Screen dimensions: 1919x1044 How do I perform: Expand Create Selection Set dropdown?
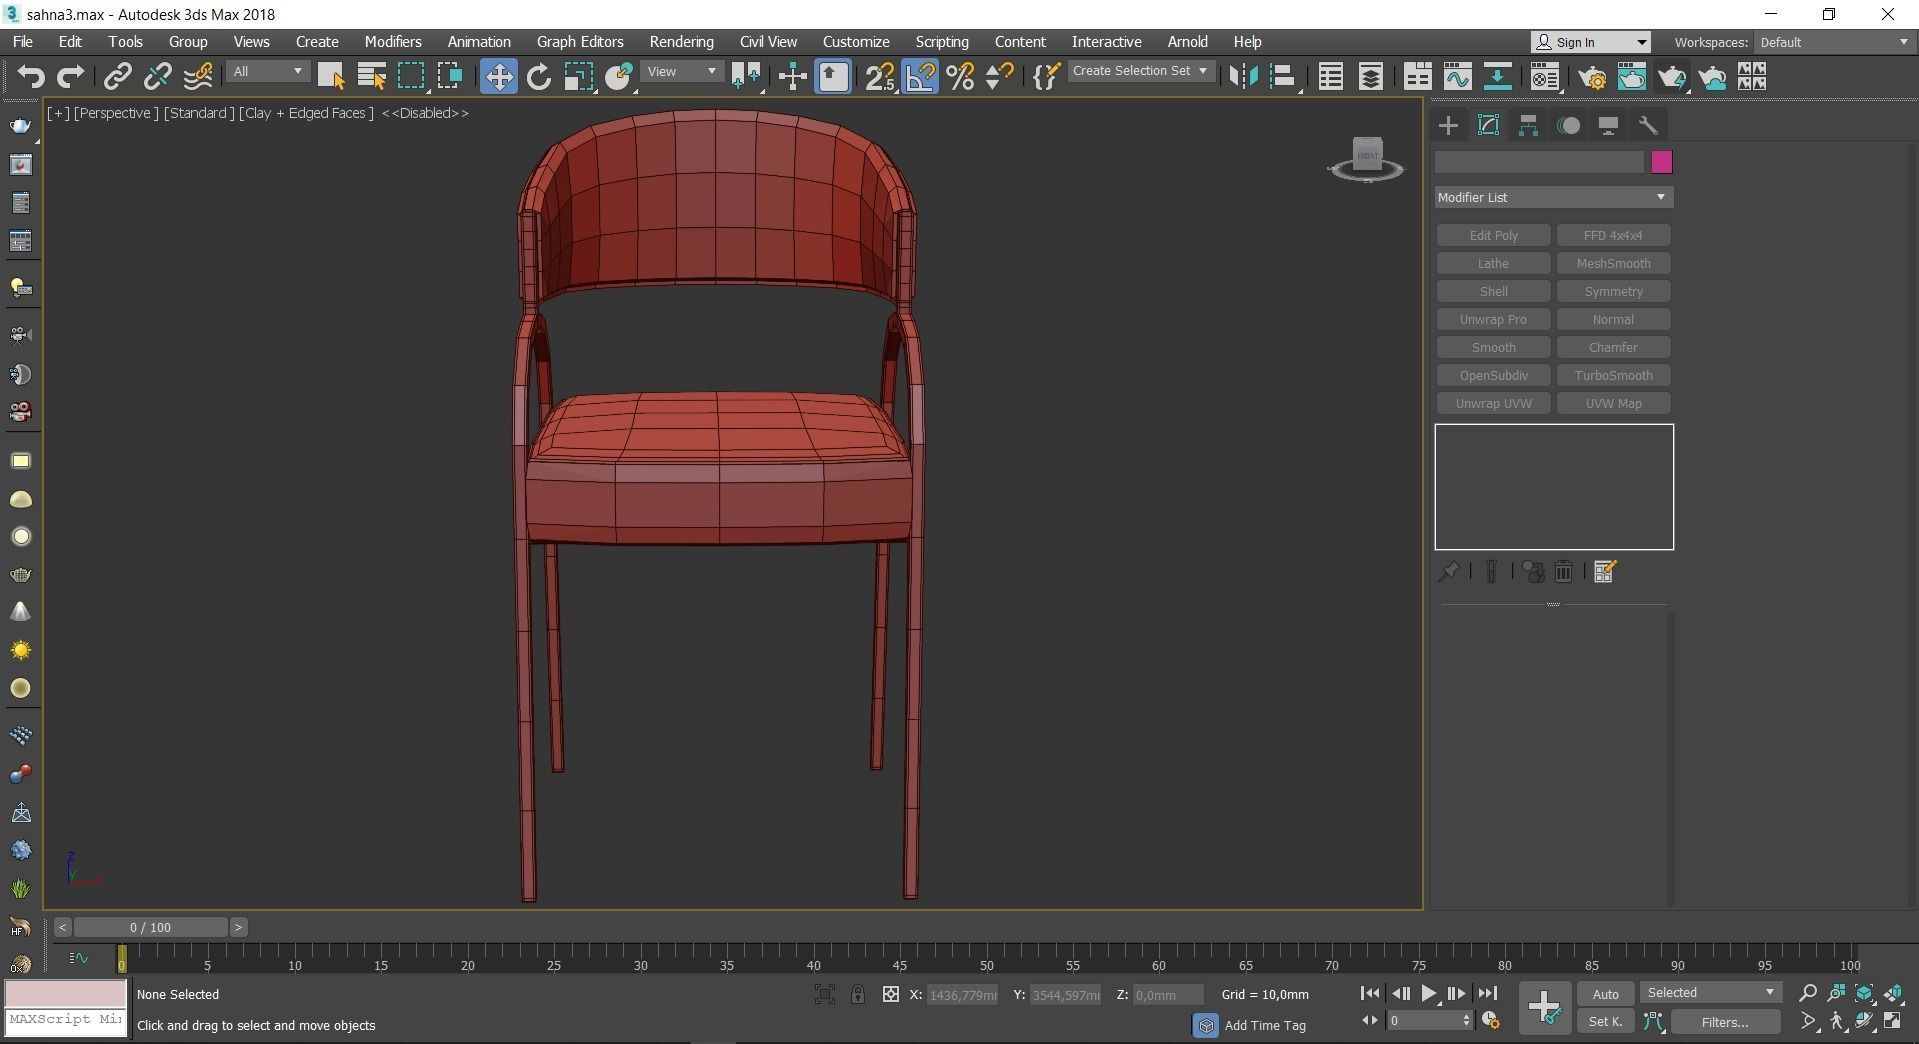pos(1141,71)
